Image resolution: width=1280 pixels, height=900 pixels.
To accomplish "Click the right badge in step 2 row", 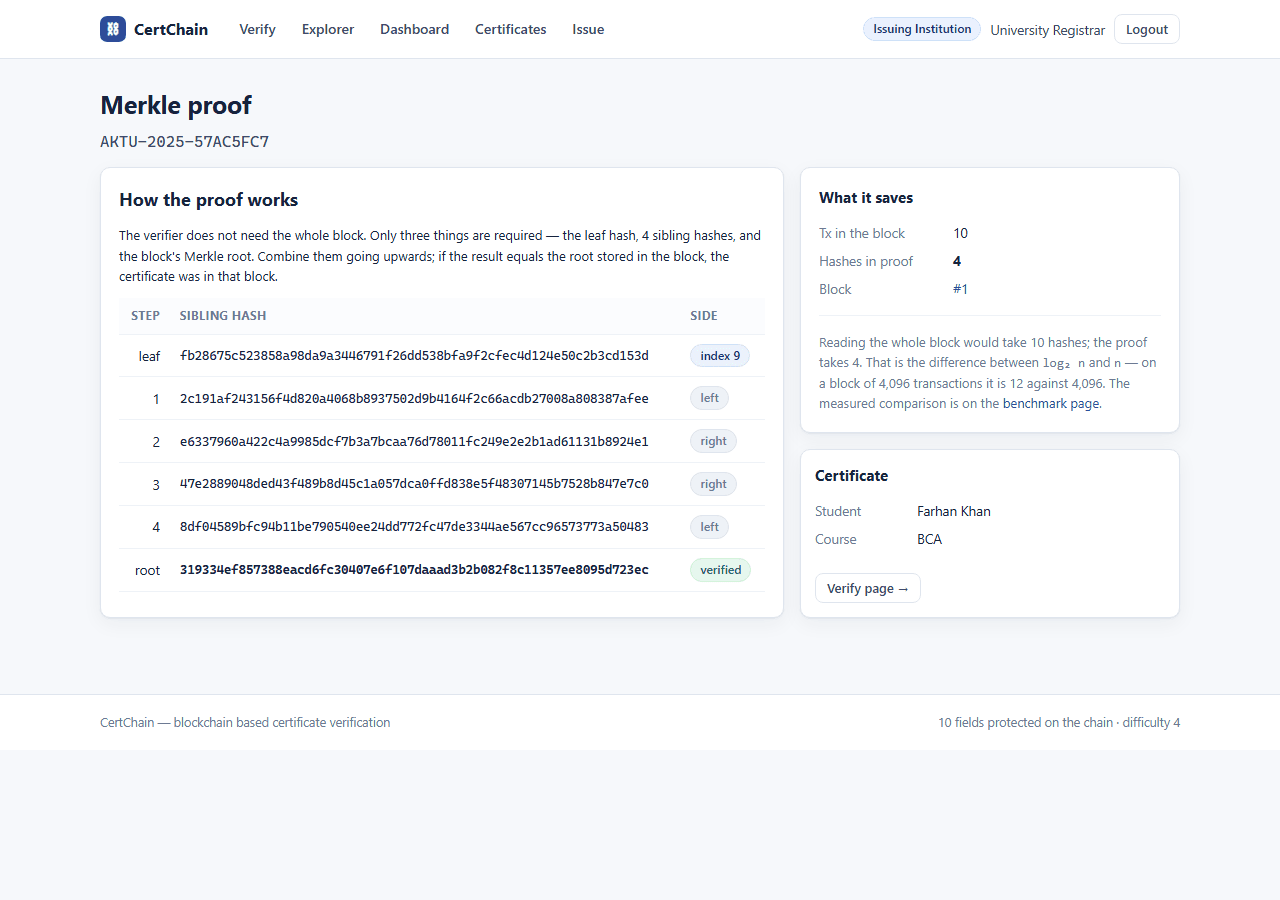I will pos(713,441).
